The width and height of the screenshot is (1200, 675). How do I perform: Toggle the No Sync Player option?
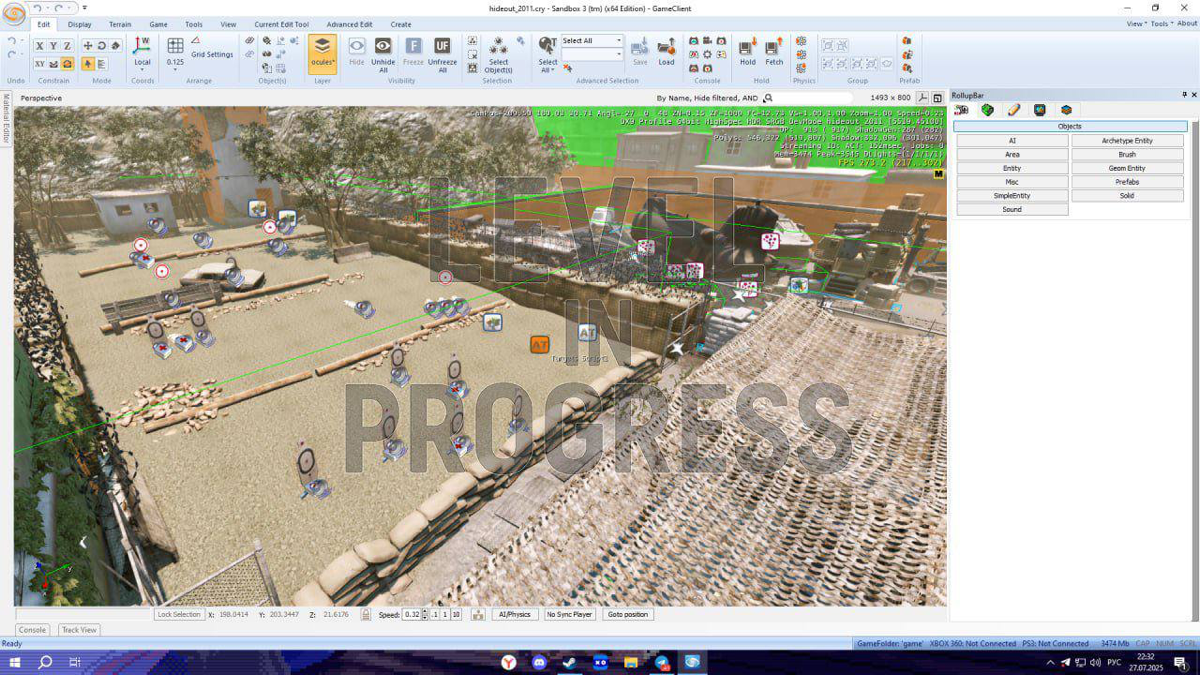click(569, 614)
